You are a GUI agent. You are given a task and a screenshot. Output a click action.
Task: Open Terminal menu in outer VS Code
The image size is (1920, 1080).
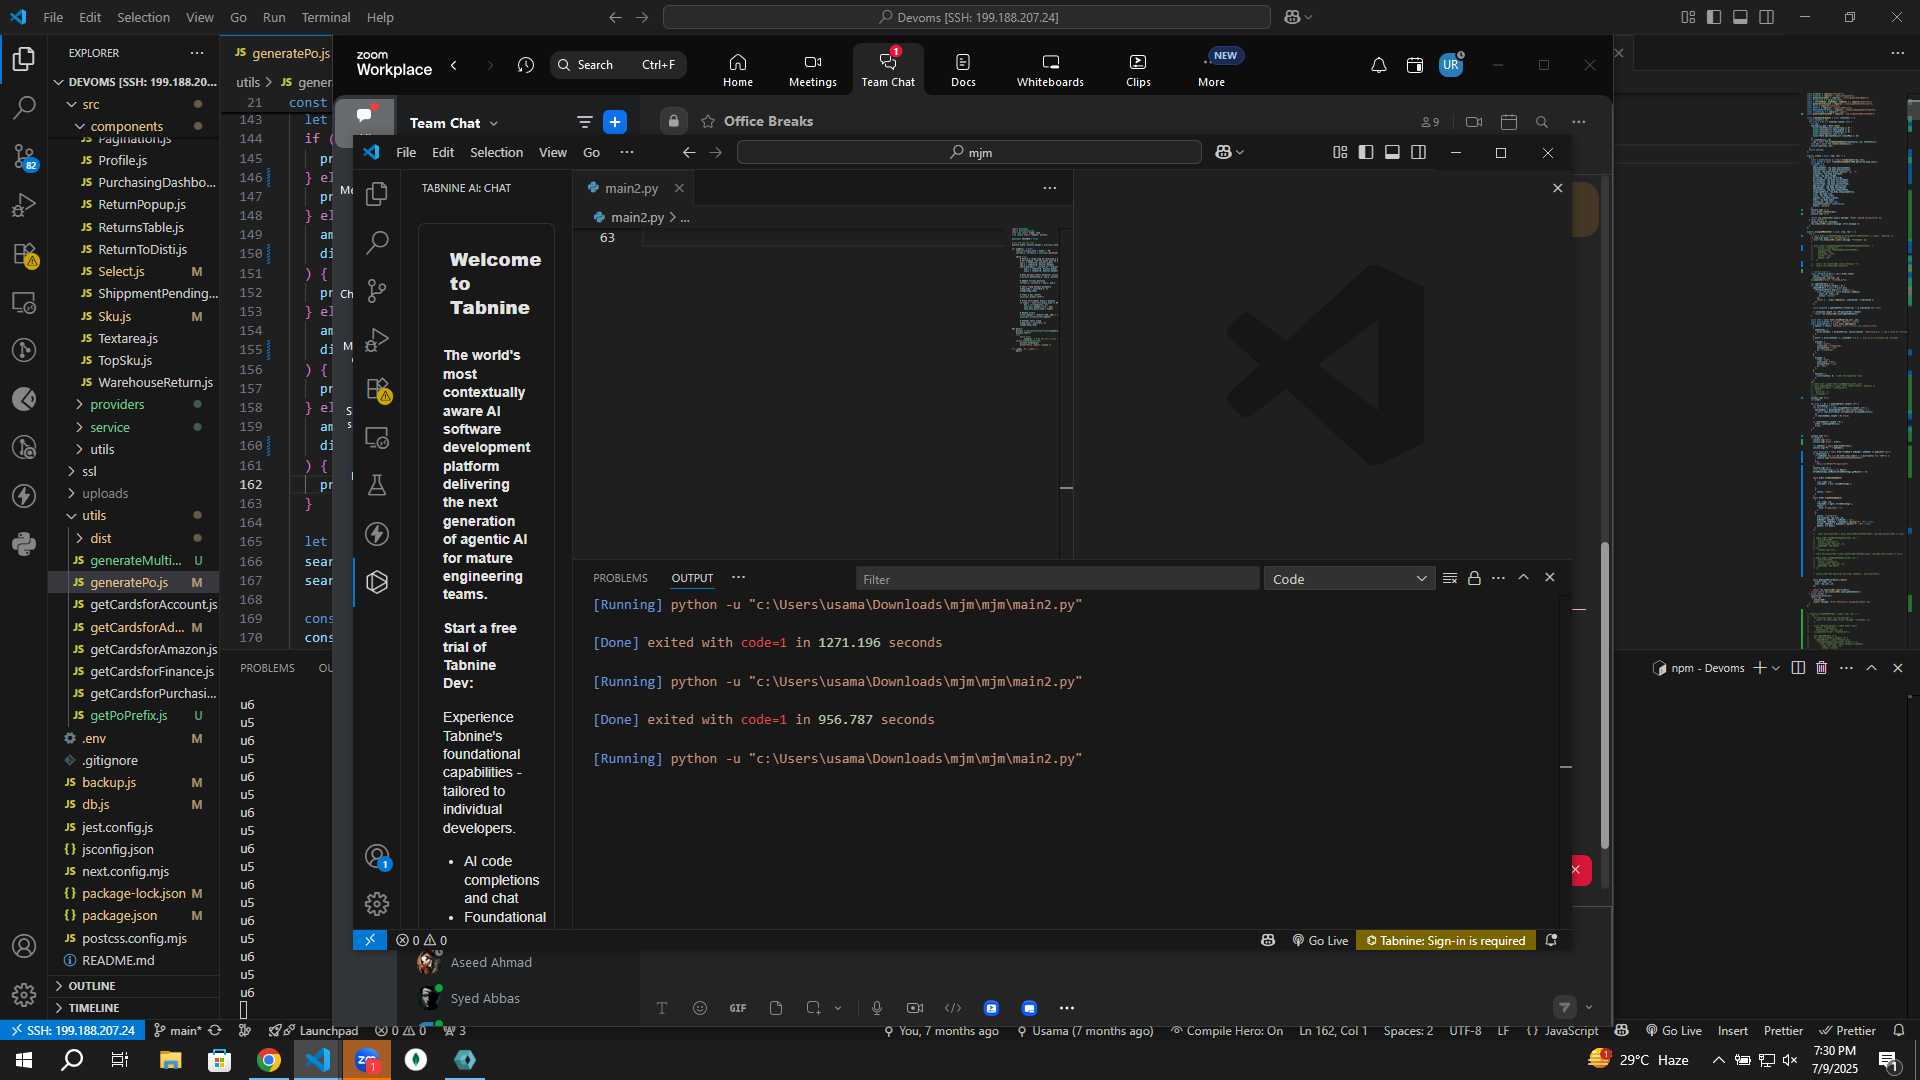coord(326,17)
